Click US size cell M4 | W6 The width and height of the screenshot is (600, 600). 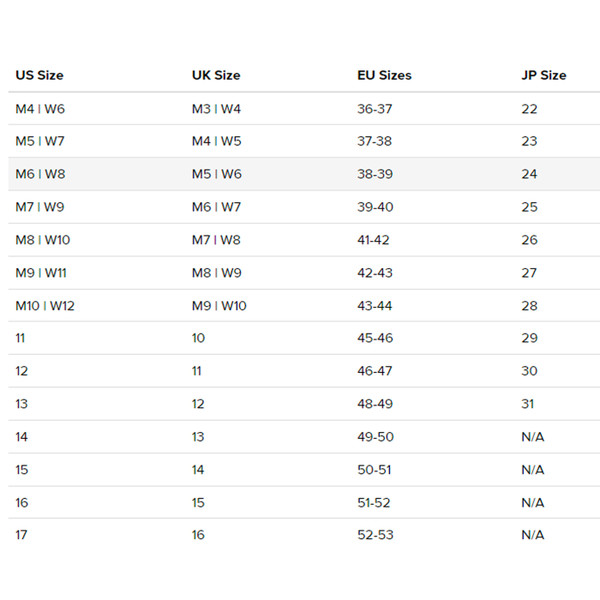[x=41, y=108]
